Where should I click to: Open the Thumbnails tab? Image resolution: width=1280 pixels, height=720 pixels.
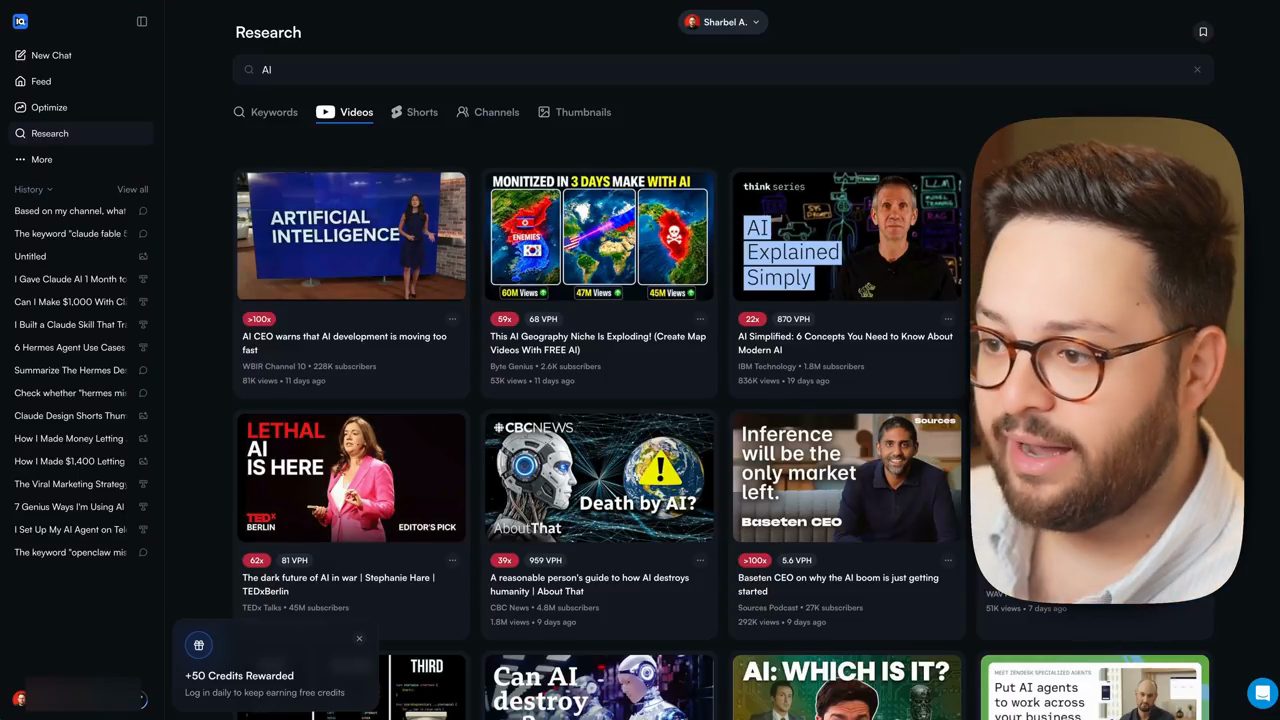pos(575,112)
